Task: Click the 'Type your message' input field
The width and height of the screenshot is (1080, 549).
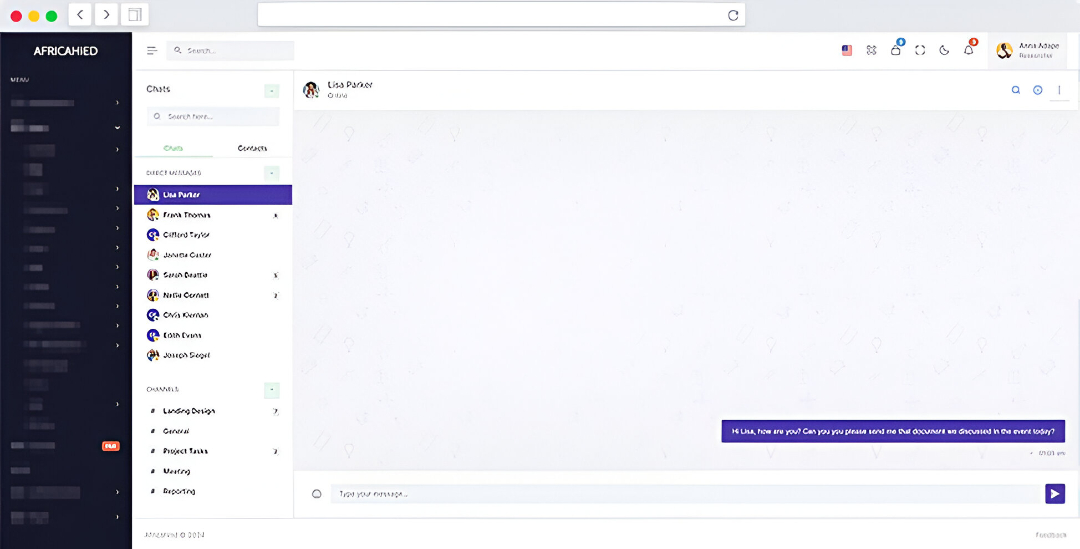Action: click(685, 494)
